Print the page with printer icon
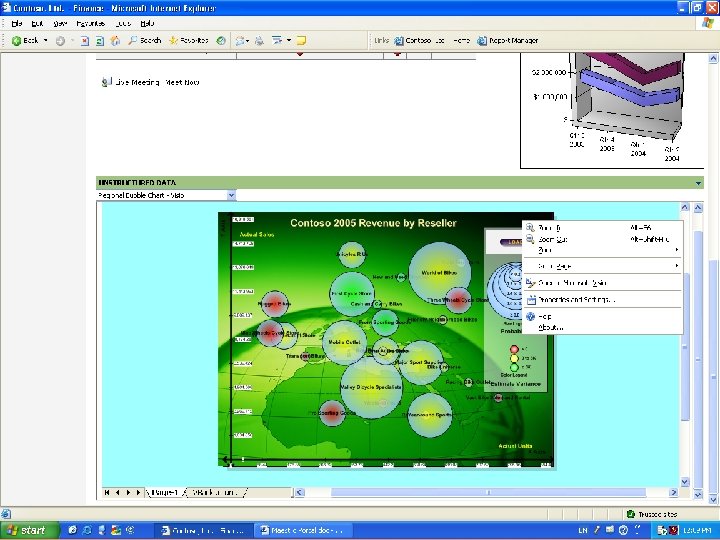 (x=259, y=41)
